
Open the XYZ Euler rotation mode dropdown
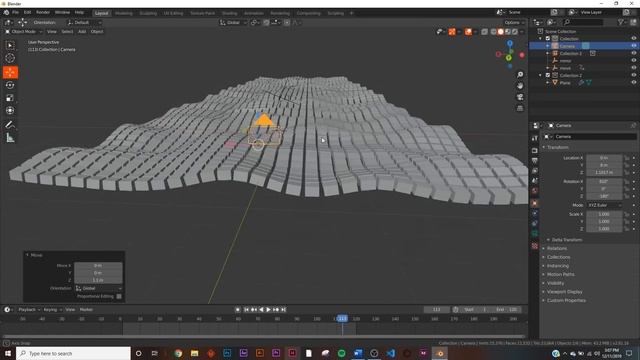(x=604, y=205)
